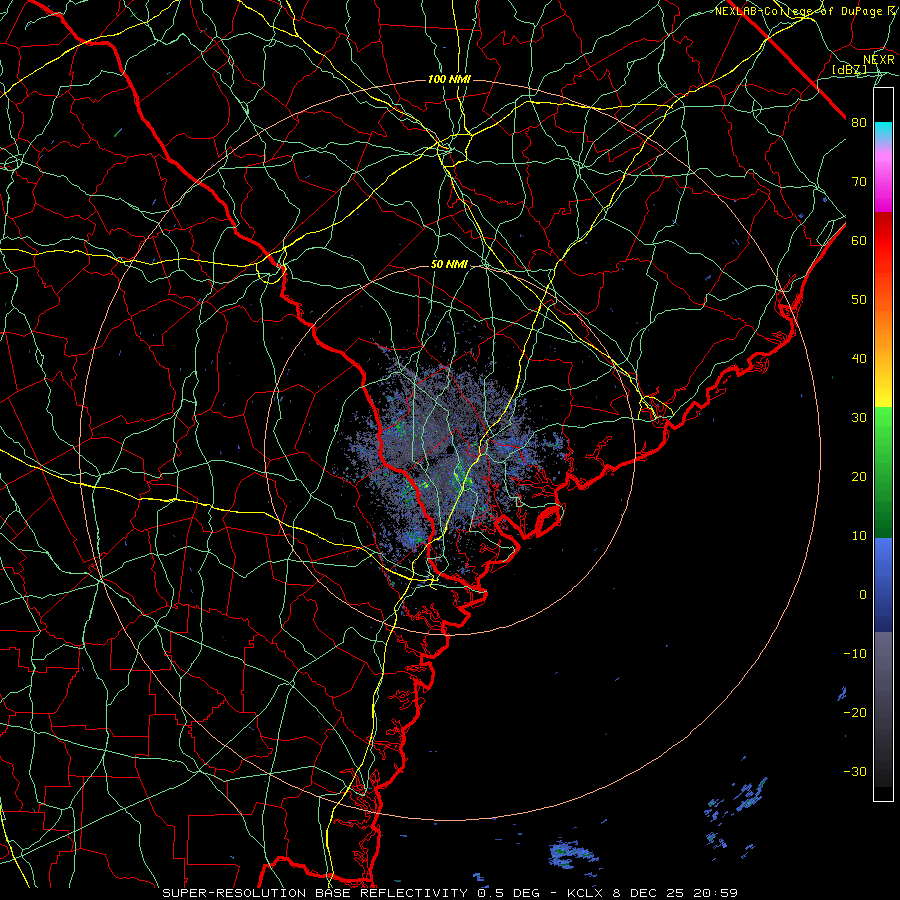This screenshot has width=900, height=900.
Task: Click the 60 value on the dBZ scale
Action: 859,241
